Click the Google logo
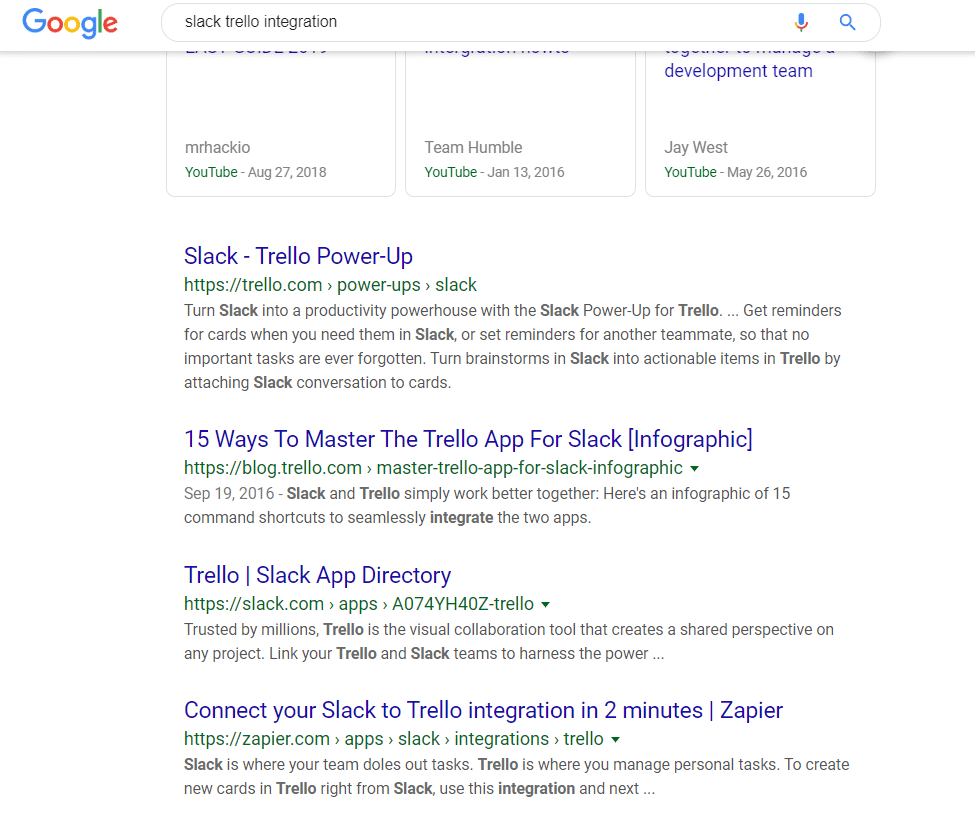 tap(69, 22)
